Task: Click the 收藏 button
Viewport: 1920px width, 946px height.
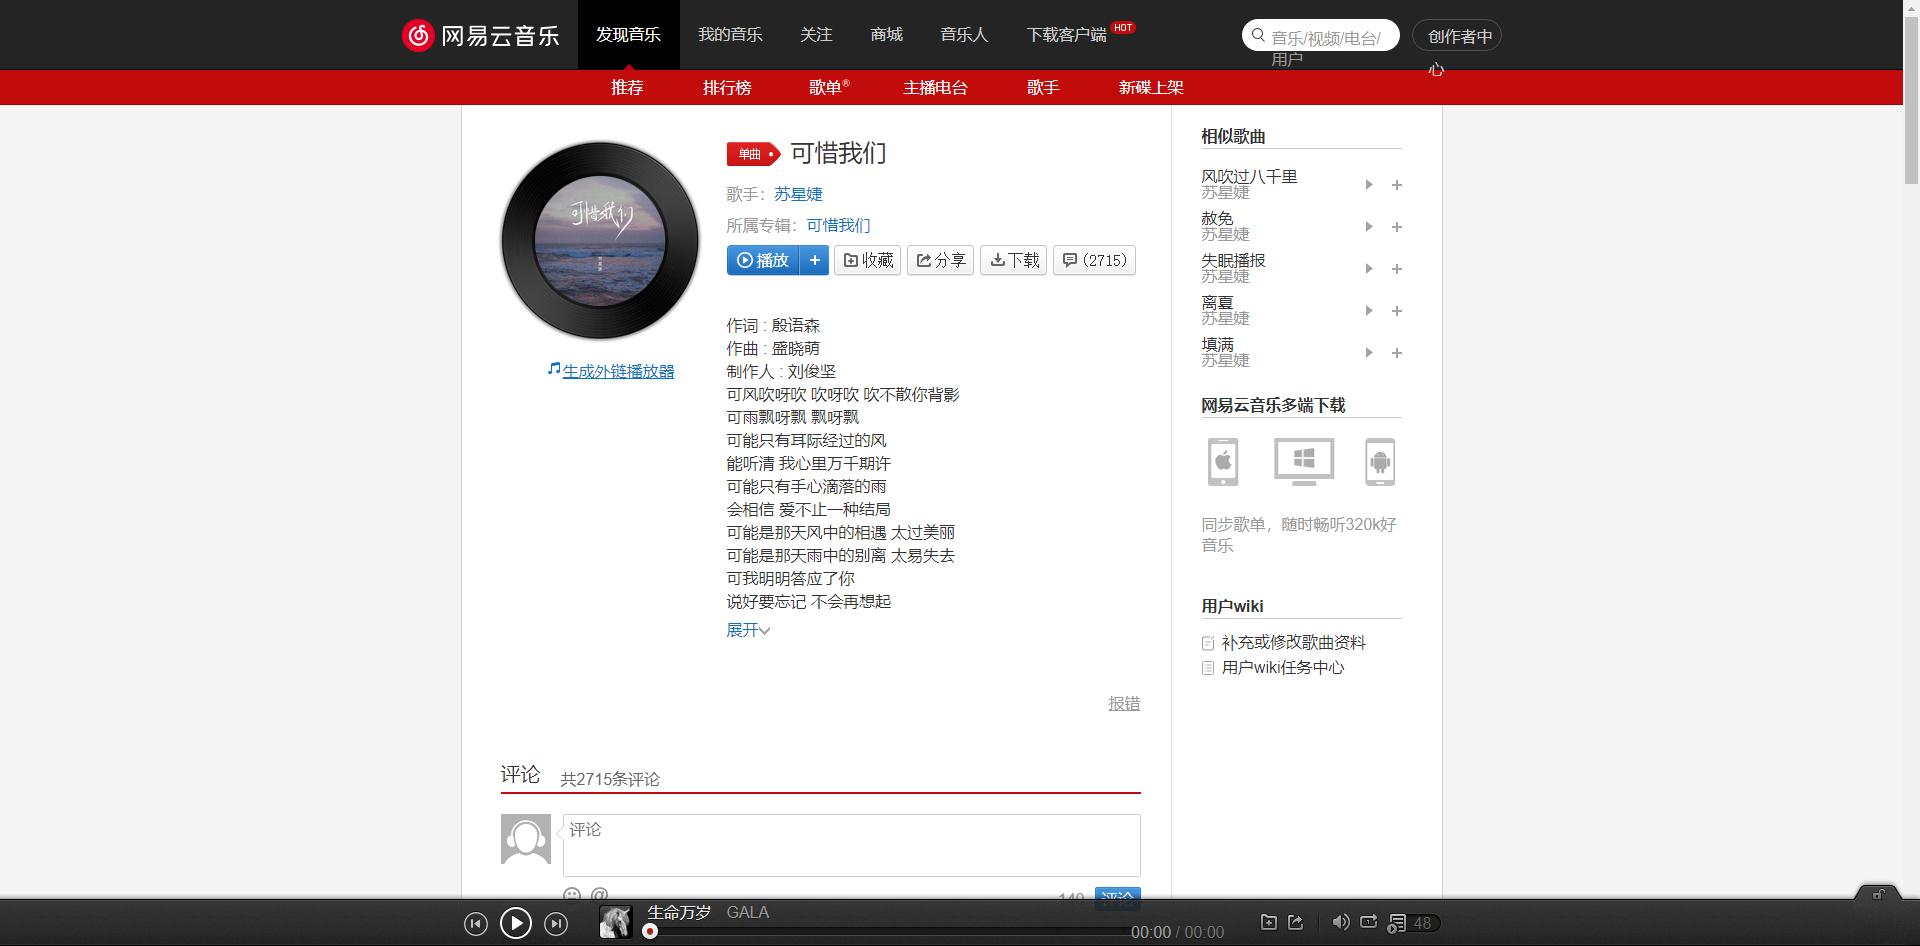Action: pos(867,260)
